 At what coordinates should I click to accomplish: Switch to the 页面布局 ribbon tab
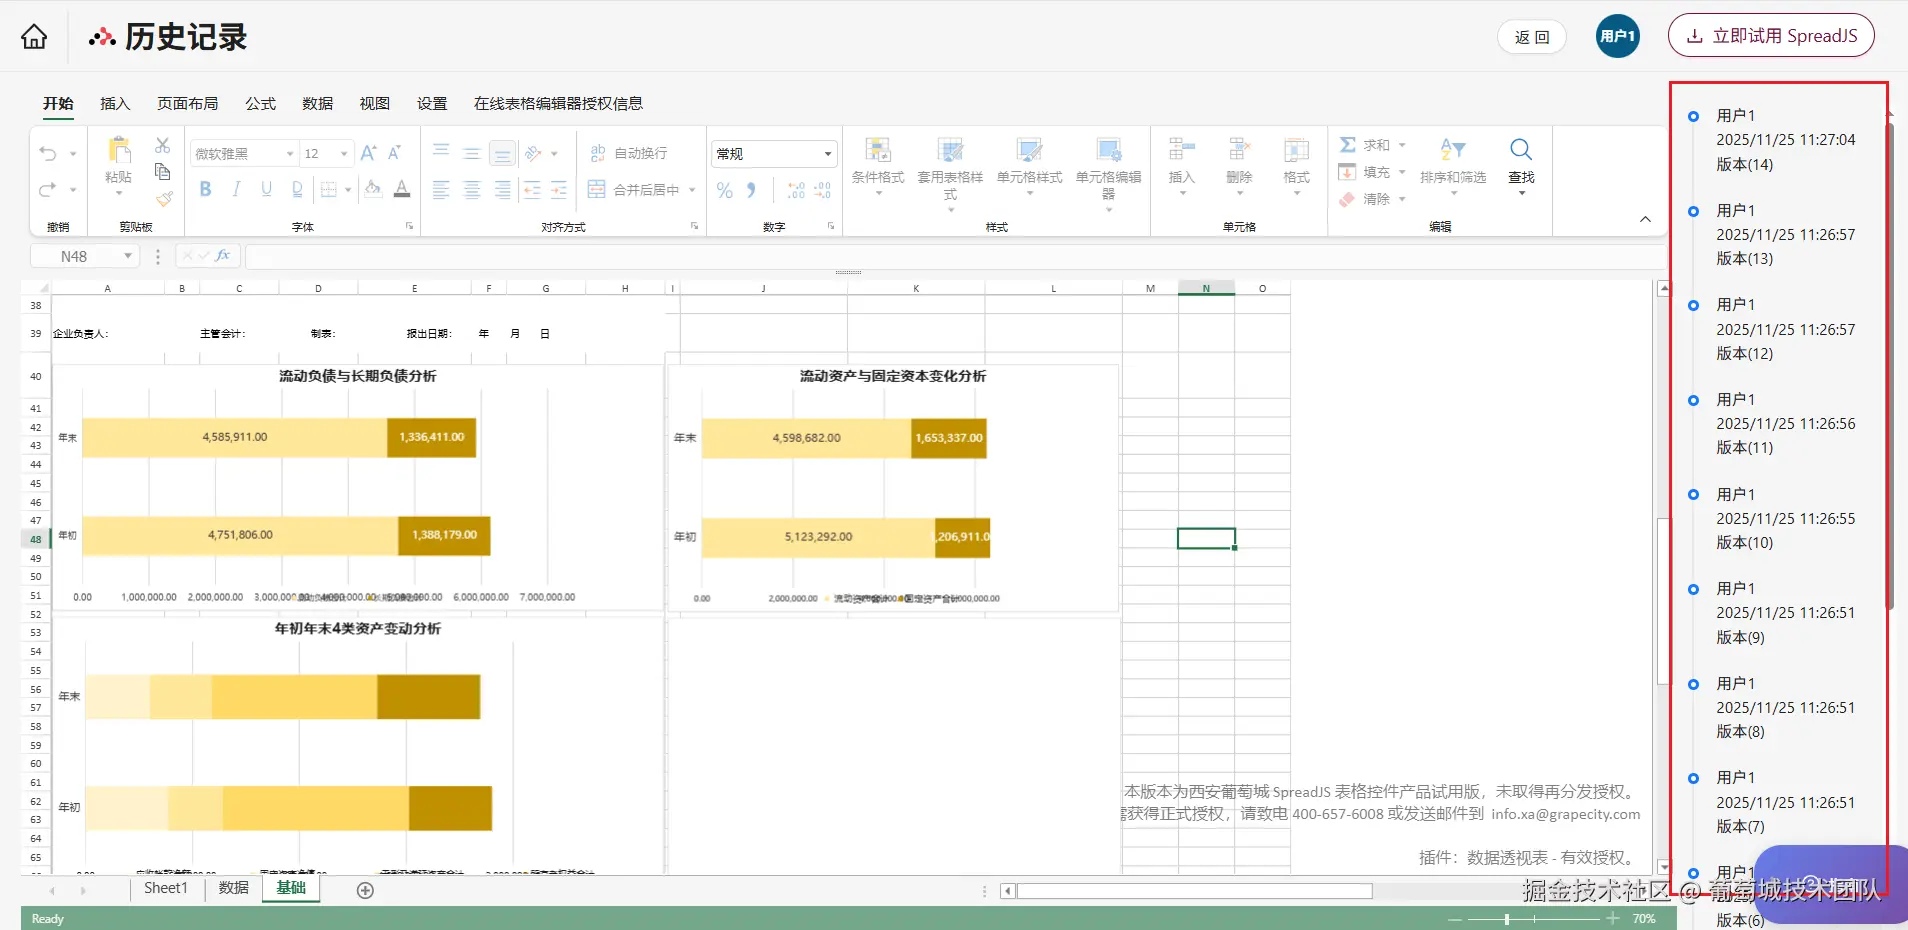click(187, 103)
